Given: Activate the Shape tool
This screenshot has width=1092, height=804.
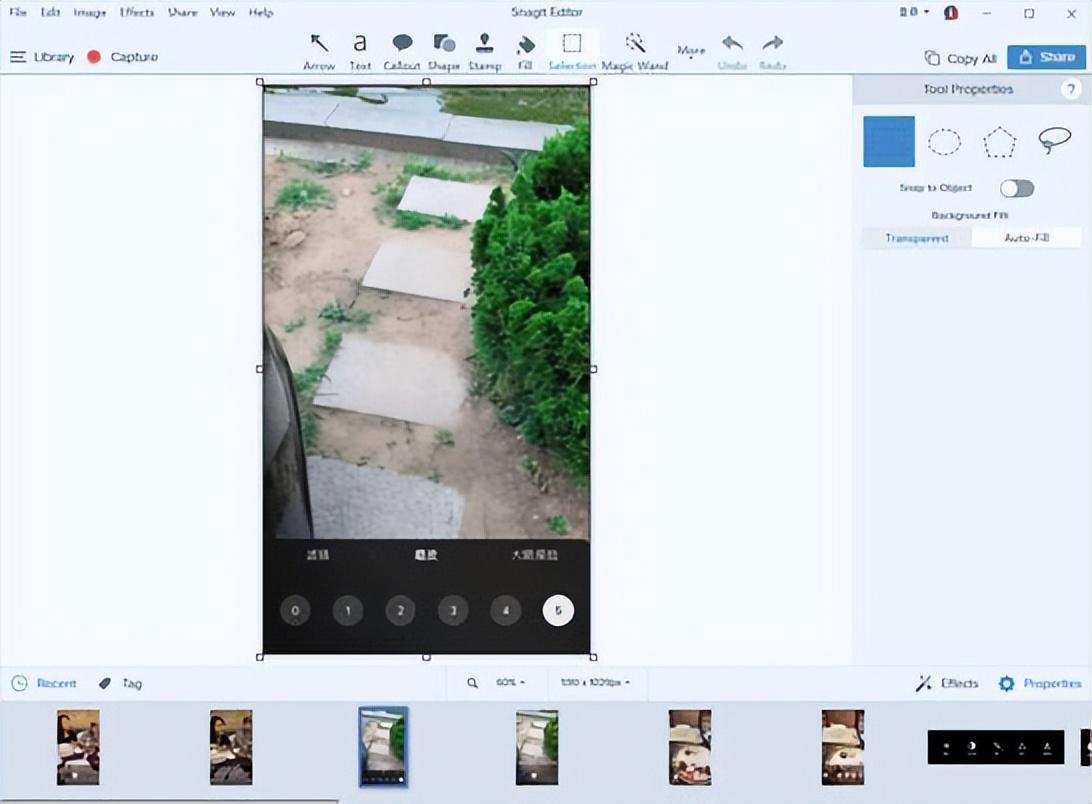Looking at the screenshot, I should [x=444, y=52].
